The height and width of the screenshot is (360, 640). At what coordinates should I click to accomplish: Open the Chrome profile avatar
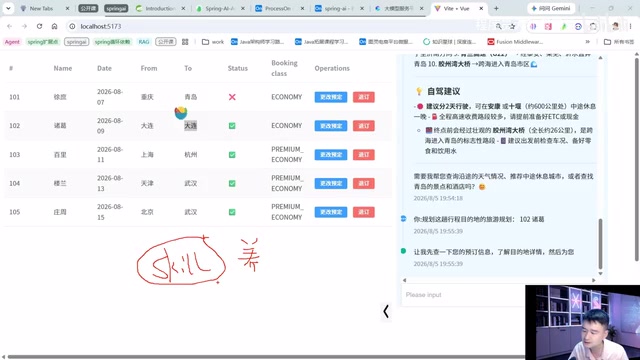(616, 26)
